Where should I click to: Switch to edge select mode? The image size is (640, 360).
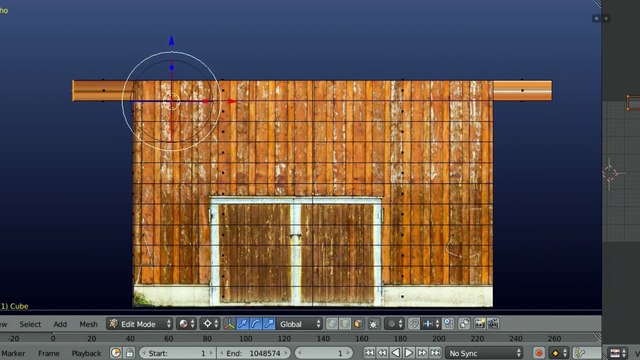(345, 324)
